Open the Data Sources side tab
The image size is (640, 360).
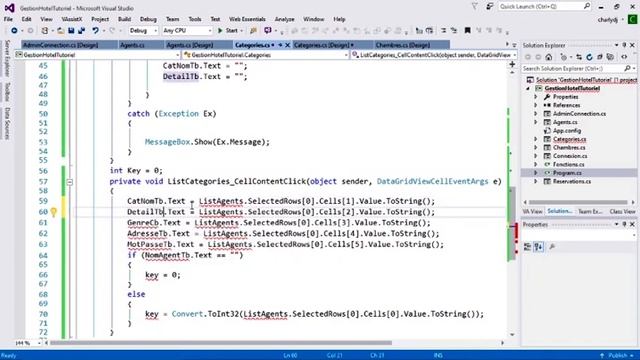click(7, 123)
